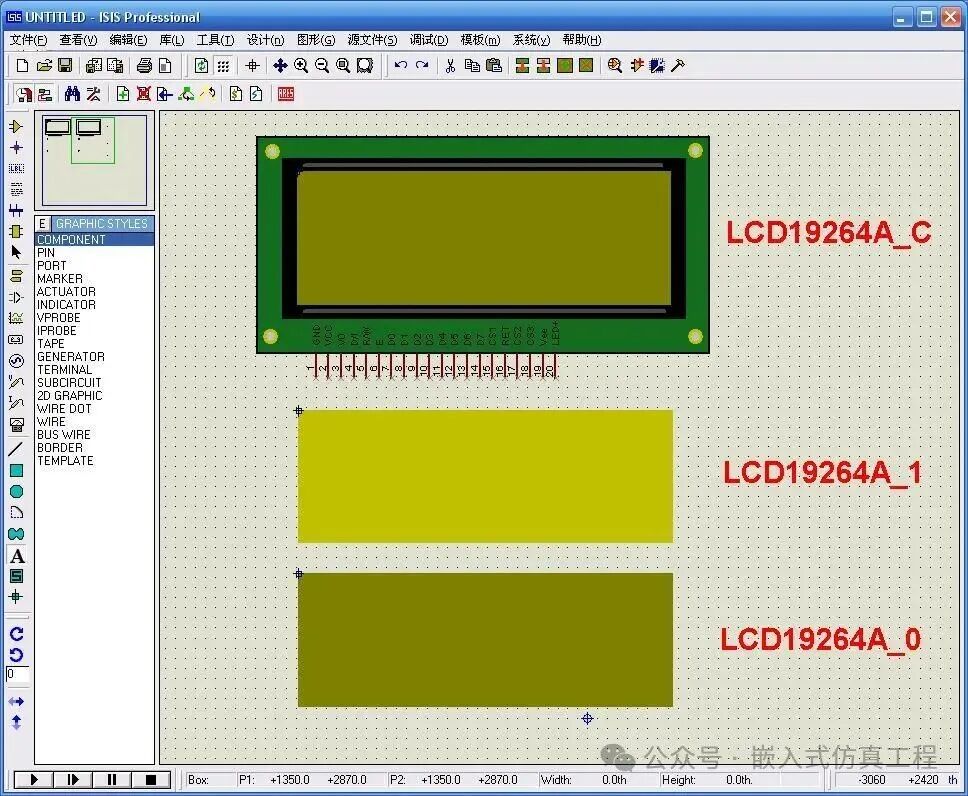This screenshot has height=796, width=968.
Task: Select the Wire Label LBL tool
Action: (17, 169)
